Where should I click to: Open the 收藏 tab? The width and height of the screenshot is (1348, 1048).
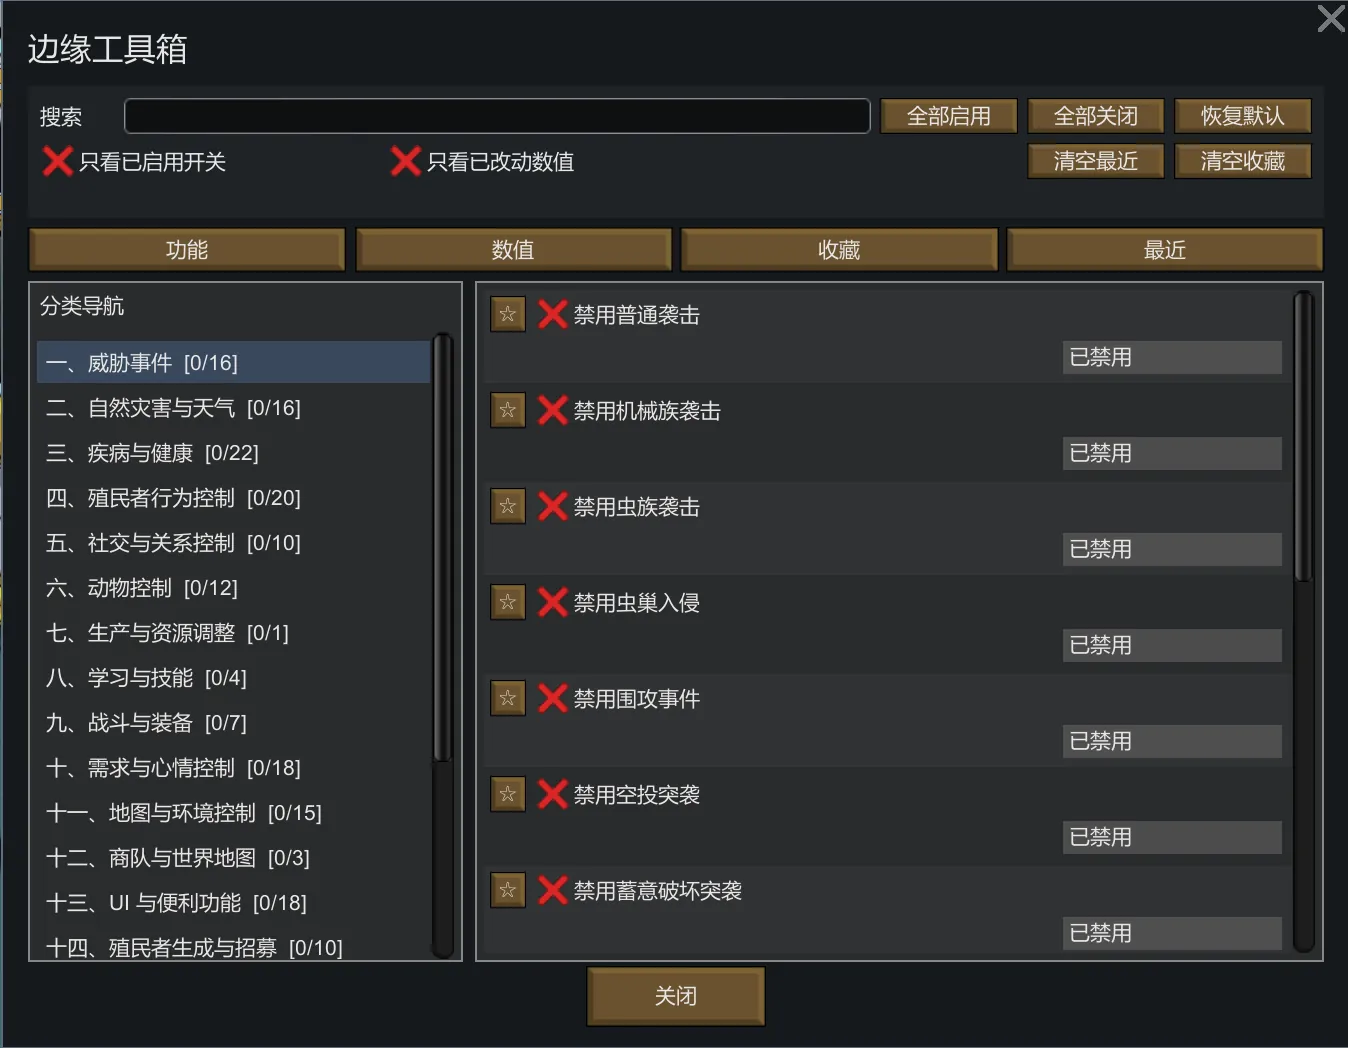coord(839,250)
